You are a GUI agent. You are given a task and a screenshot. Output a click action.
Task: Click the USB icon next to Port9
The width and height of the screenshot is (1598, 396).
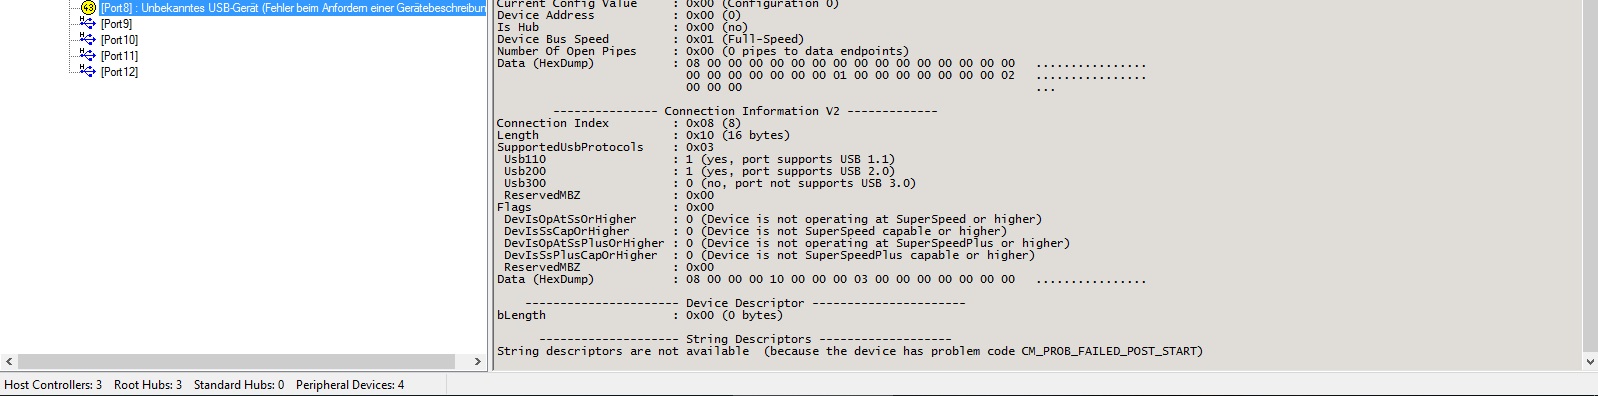tap(88, 23)
